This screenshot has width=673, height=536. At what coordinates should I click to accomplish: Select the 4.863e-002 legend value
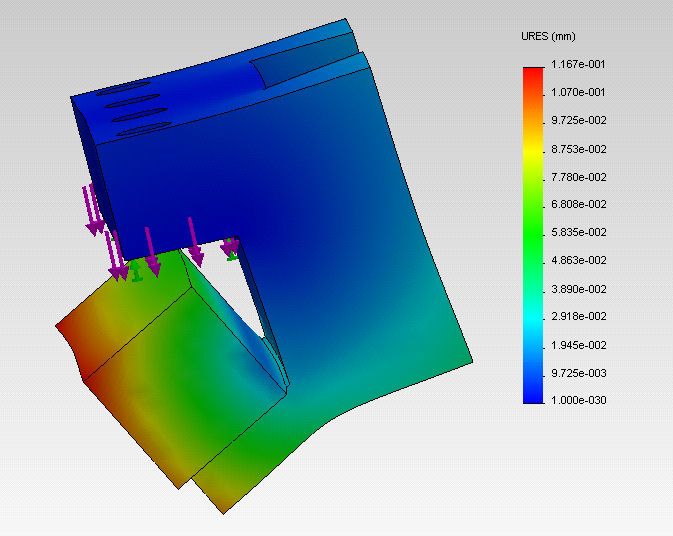579,260
